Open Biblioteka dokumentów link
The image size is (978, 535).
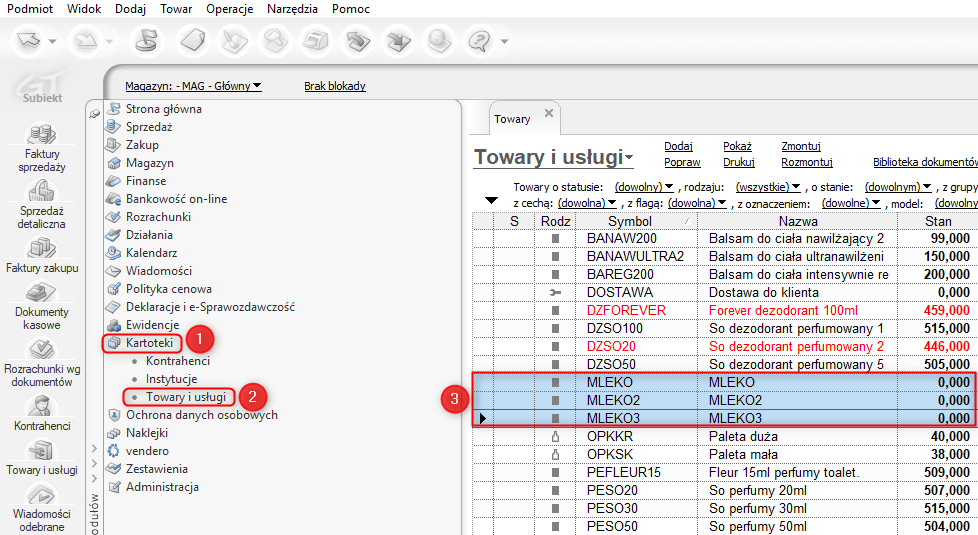click(926, 162)
